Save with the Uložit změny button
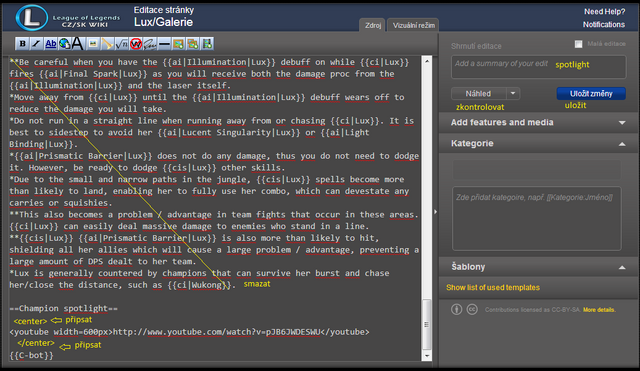The width and height of the screenshot is (640, 371). (x=591, y=93)
